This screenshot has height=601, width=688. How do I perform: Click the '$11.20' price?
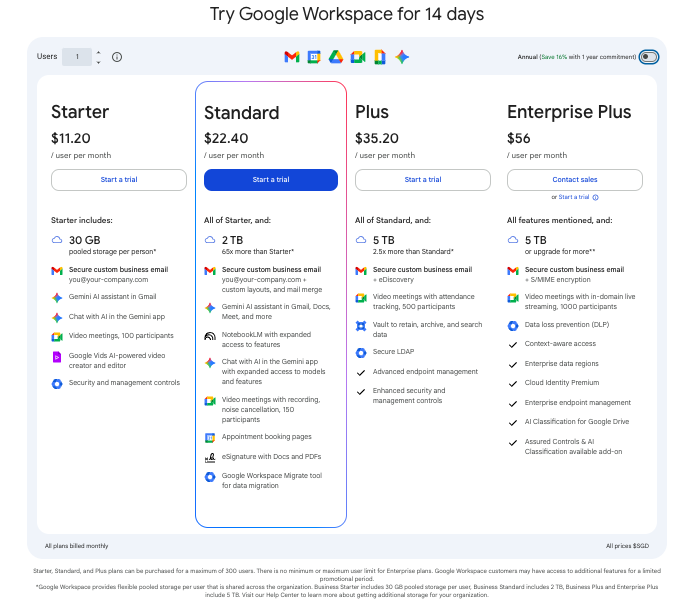click(71, 138)
